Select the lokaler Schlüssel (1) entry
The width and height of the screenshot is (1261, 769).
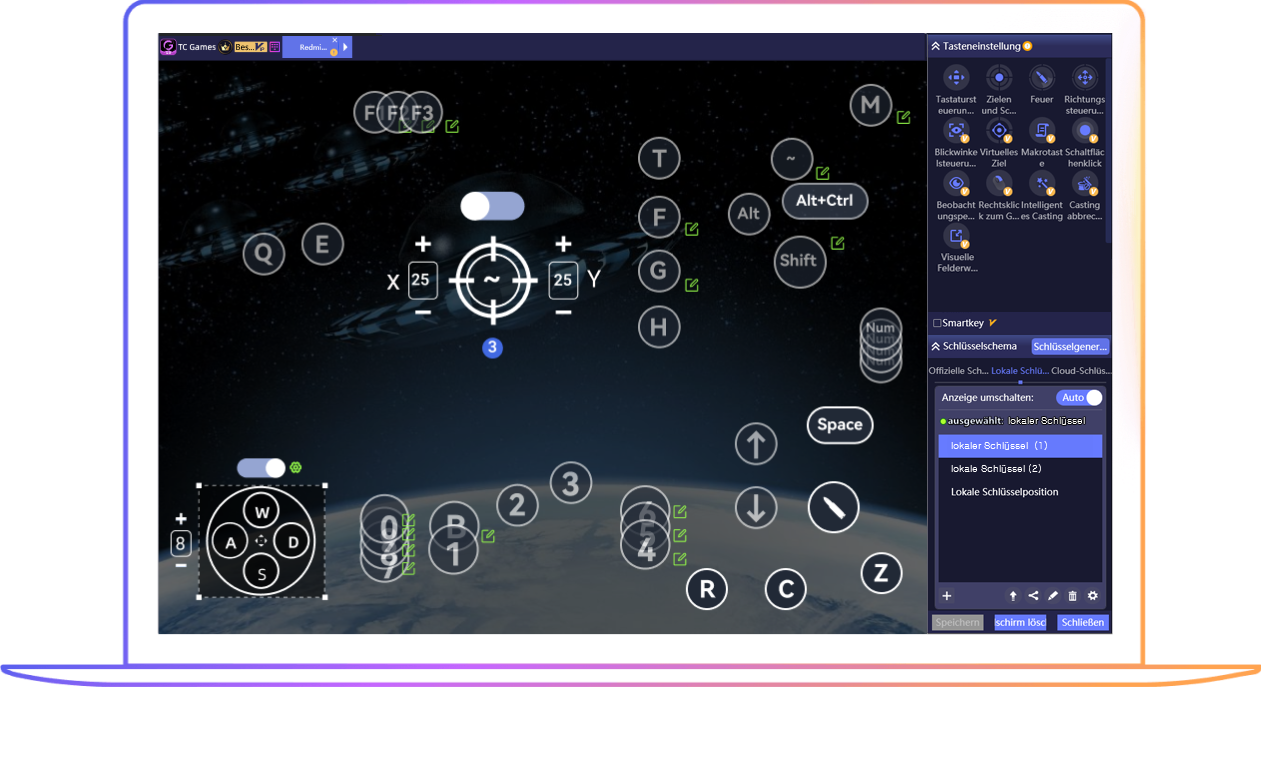1020,446
